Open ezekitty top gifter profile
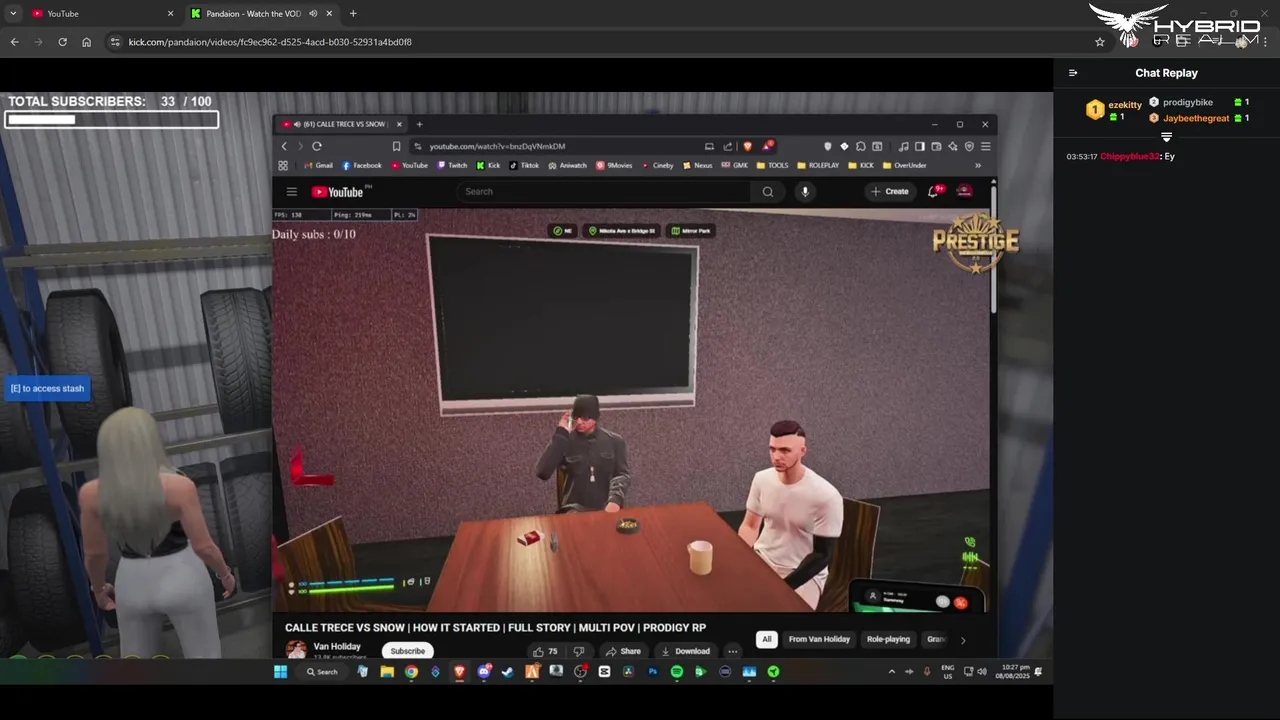This screenshot has width=1280, height=720. coord(1125,105)
